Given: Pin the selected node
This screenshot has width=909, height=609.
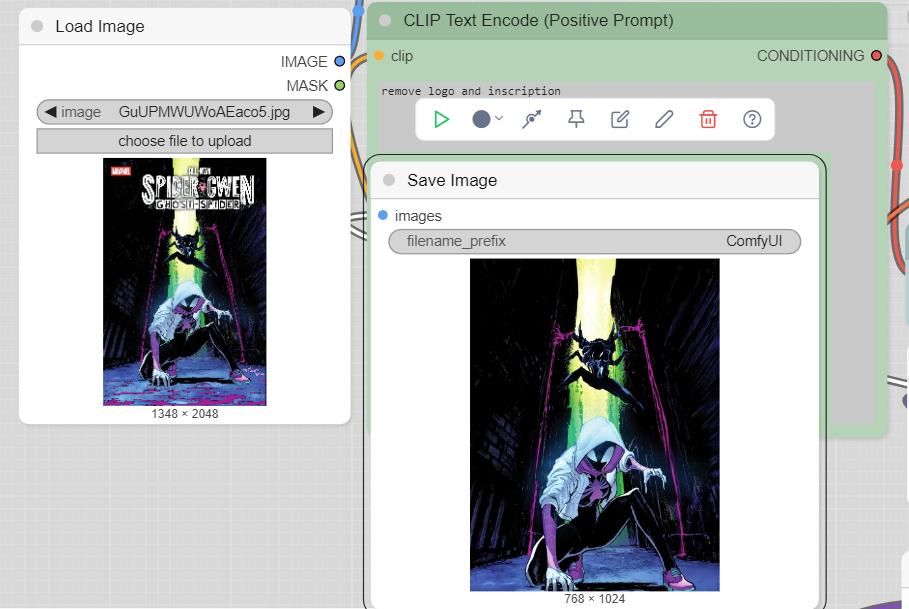Looking at the screenshot, I should (x=576, y=119).
